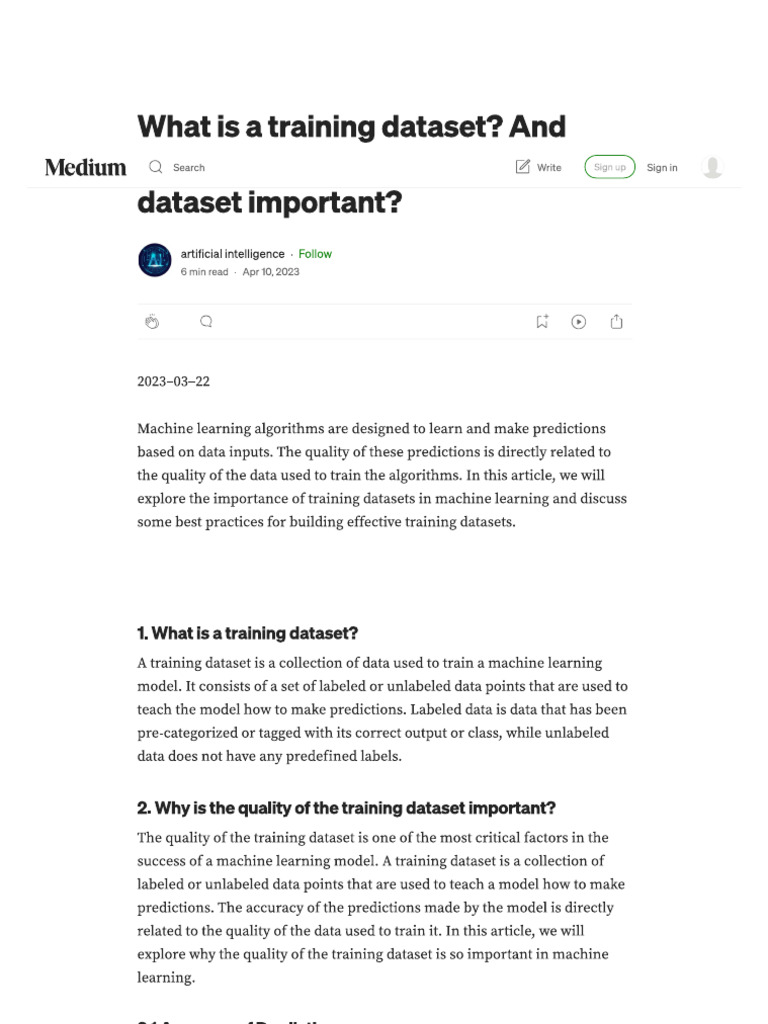The height and width of the screenshot is (1024, 768).
Task: Open the artificial intelligence author name
Action: click(232, 253)
